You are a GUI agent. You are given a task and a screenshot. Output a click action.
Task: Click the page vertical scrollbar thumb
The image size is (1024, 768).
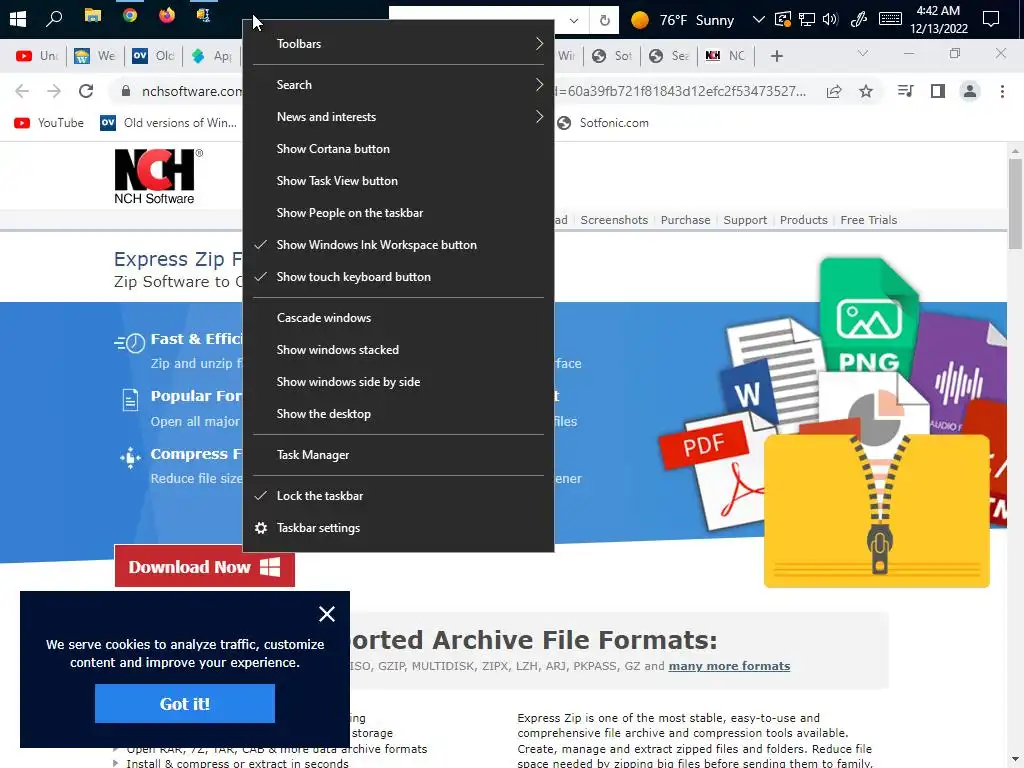(1015, 202)
